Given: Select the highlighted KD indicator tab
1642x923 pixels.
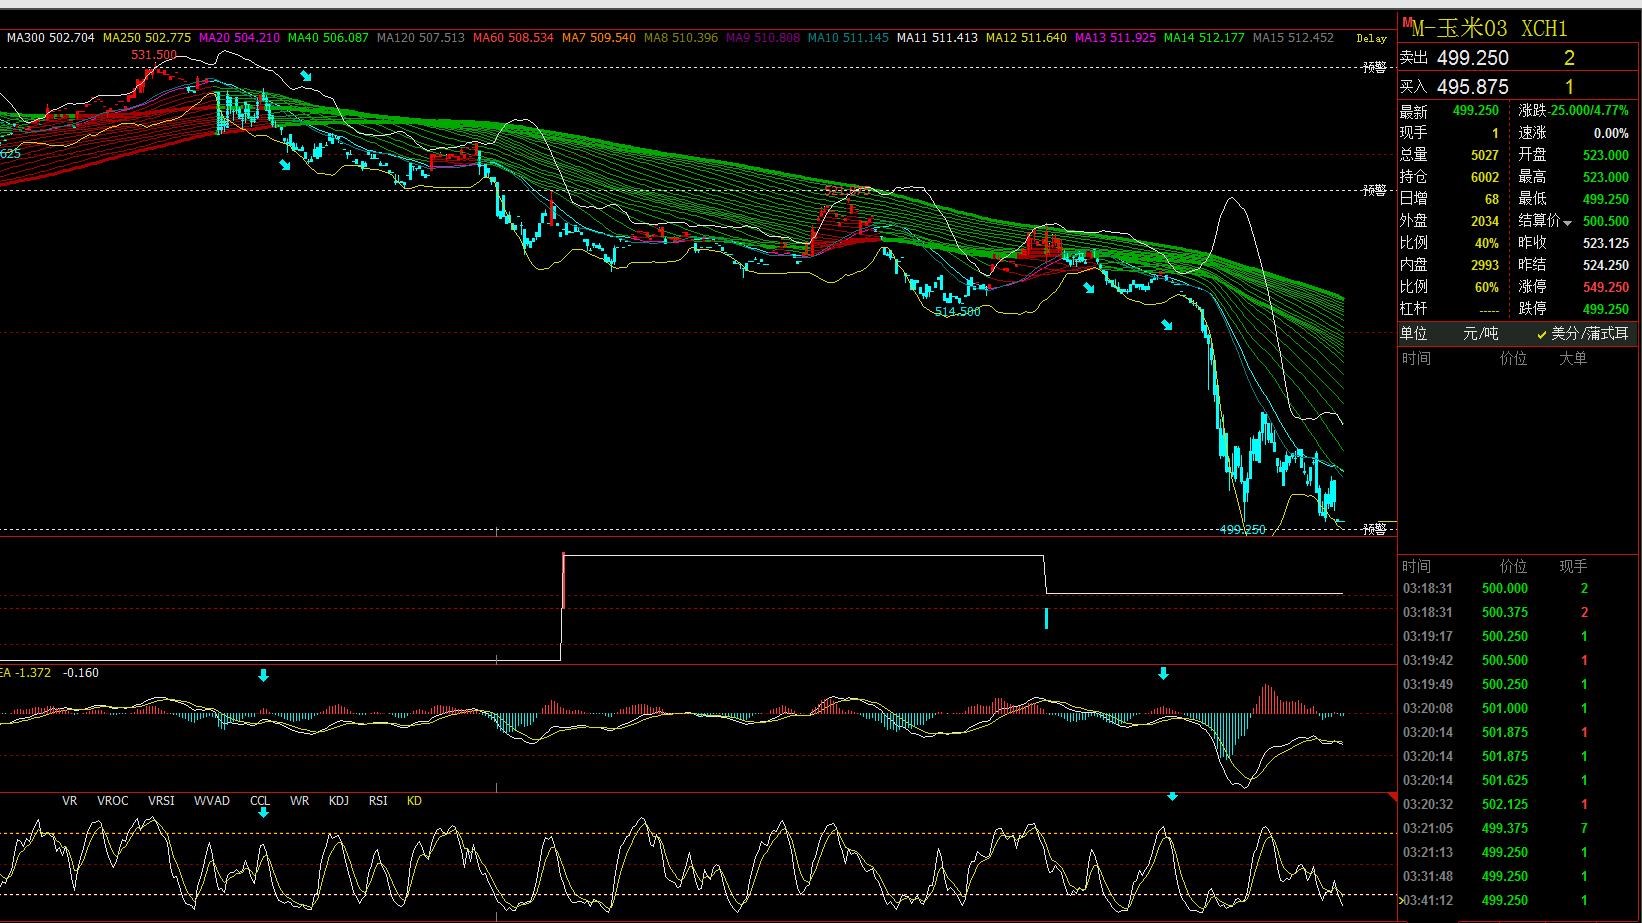Looking at the screenshot, I should pos(414,801).
